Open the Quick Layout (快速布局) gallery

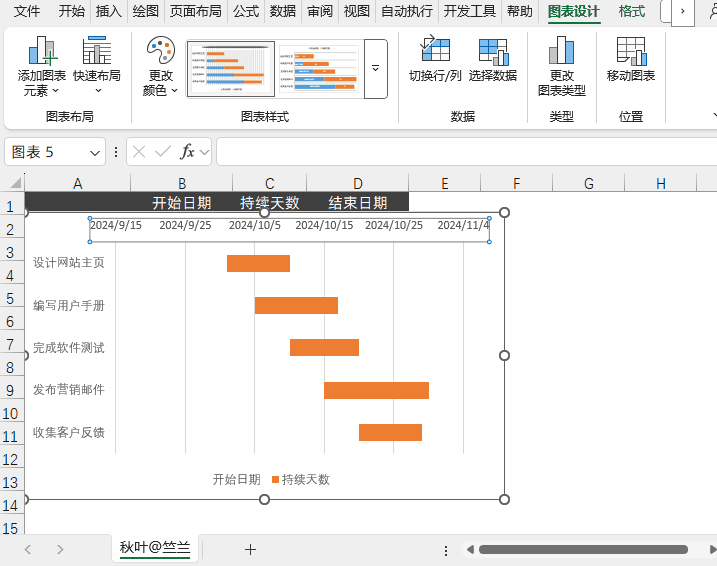pos(97,65)
